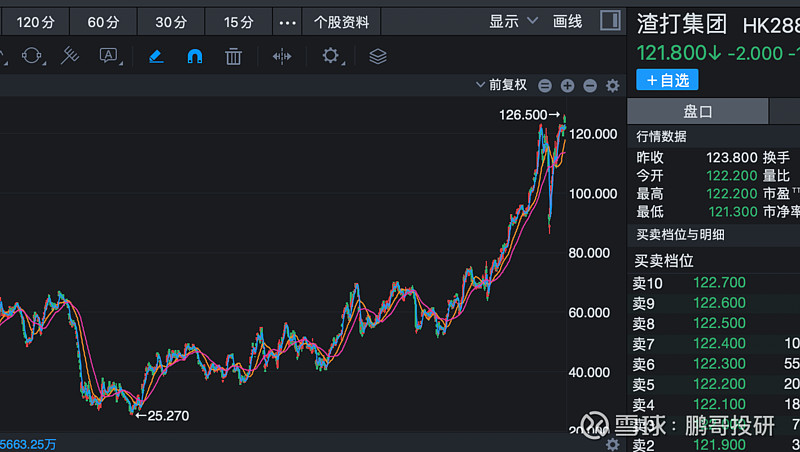Viewport: 800px width, 452px height.
Task: Switch chart to 15分 period
Action: [238, 22]
